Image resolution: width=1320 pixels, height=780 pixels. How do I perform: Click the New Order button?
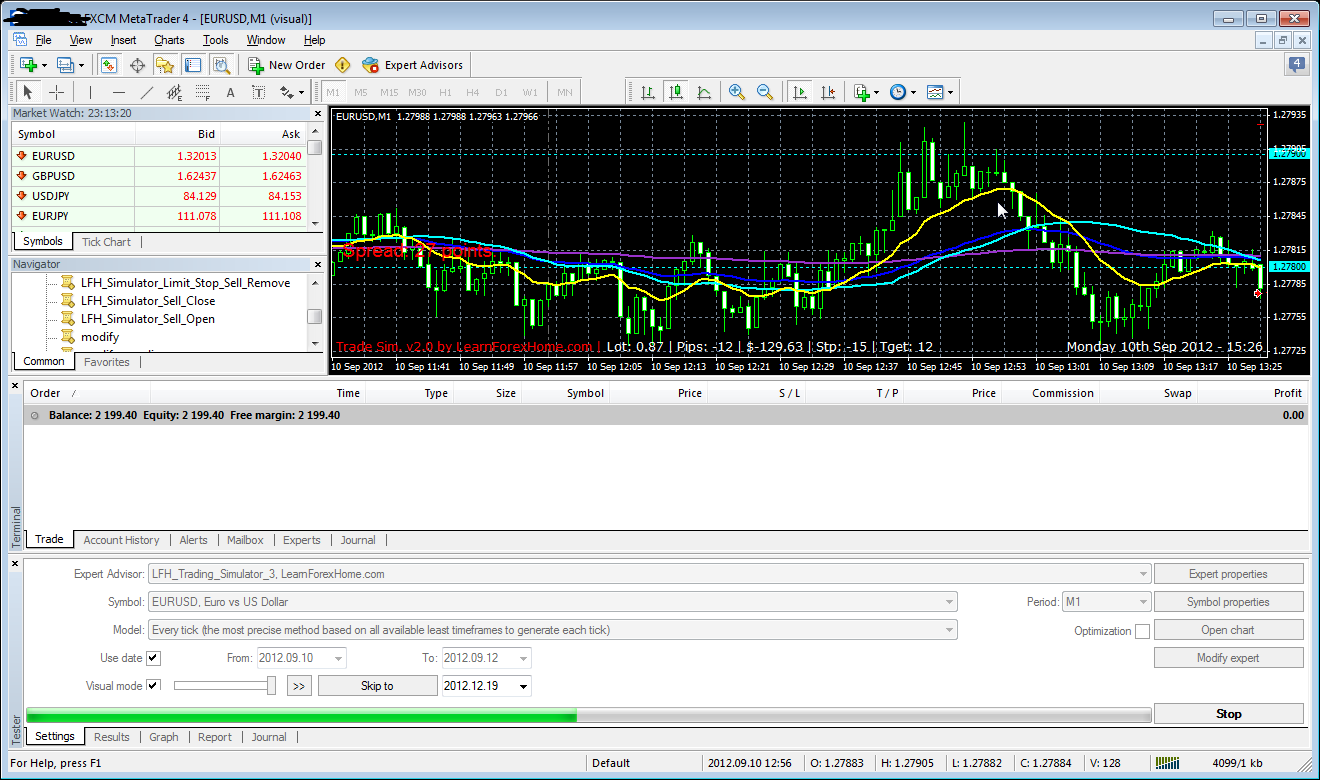[286, 65]
